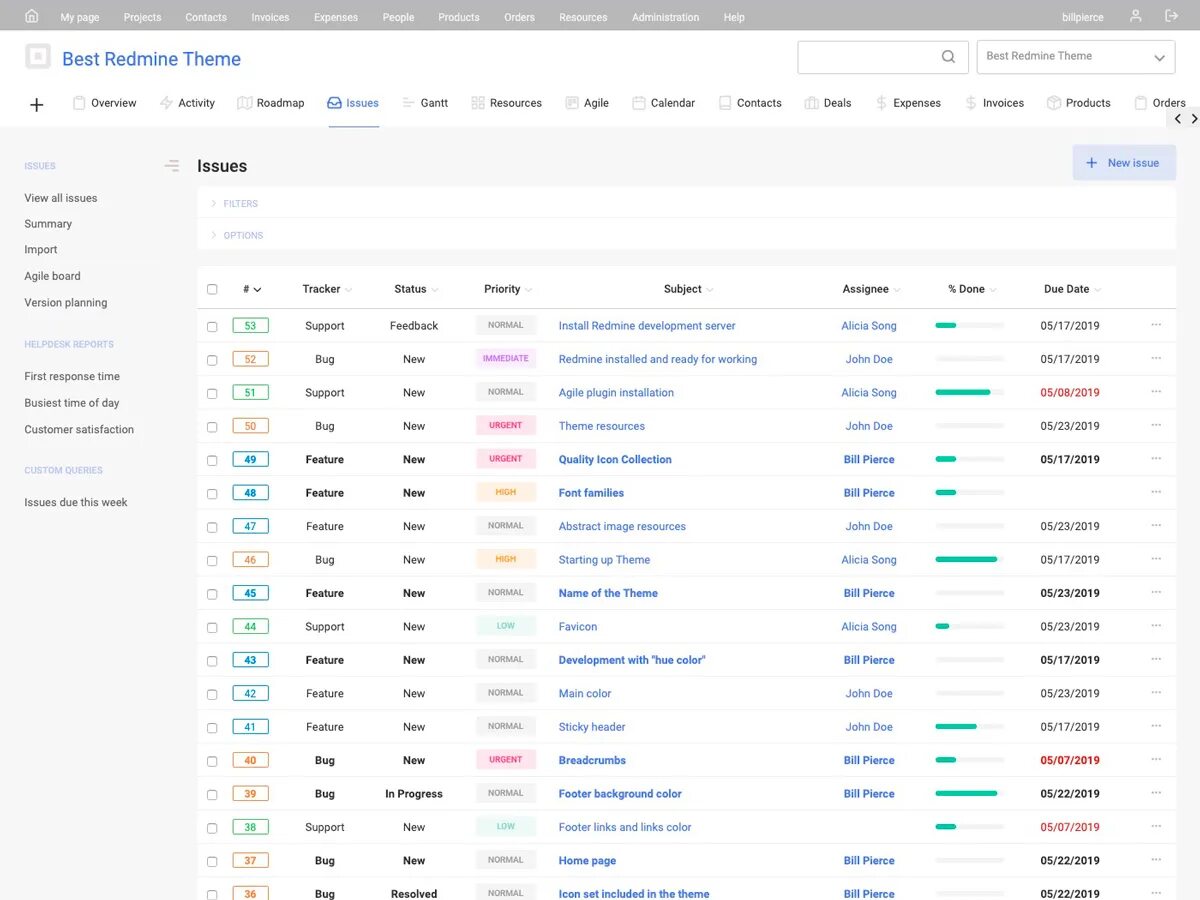Check the checkbox for issue 40 Breadcrumbs
The width and height of the screenshot is (1200, 900).
pyautogui.click(x=212, y=760)
